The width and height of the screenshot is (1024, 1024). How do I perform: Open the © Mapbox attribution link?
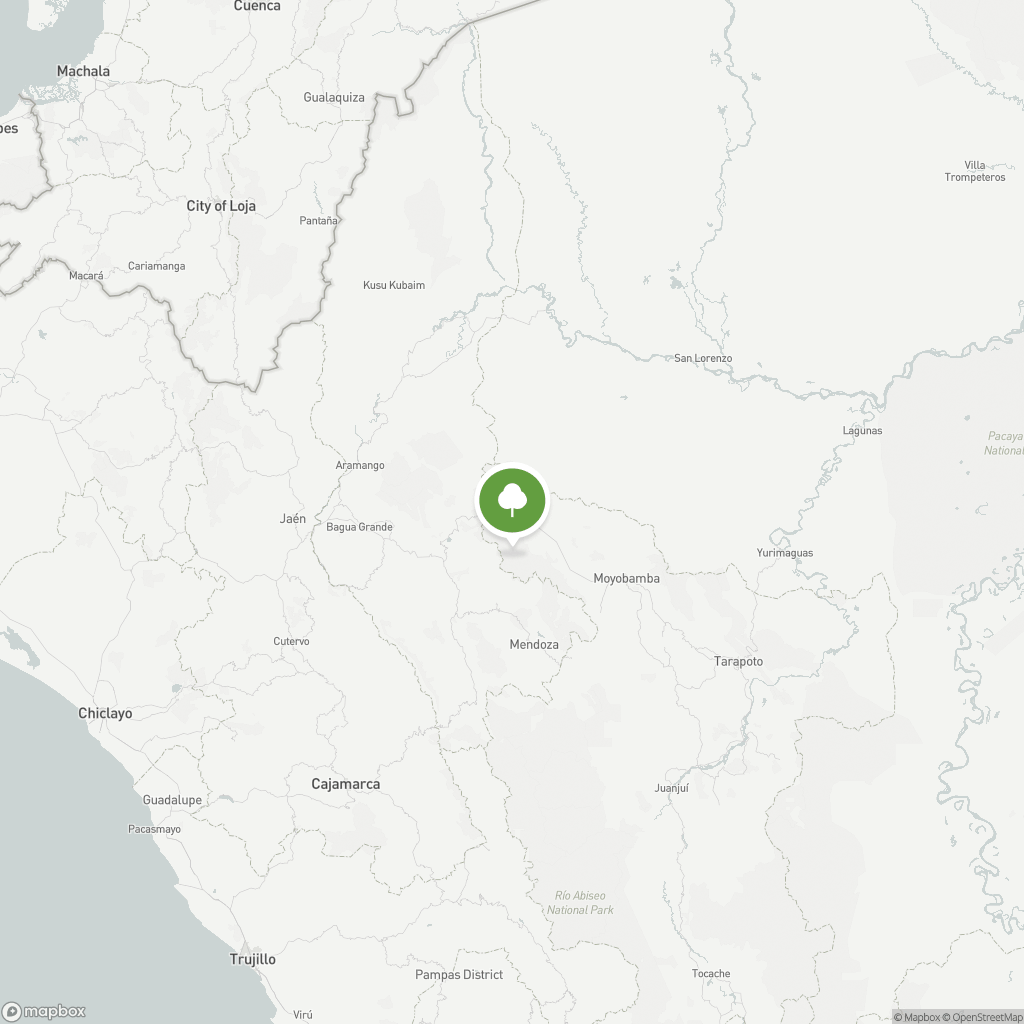(916, 1017)
